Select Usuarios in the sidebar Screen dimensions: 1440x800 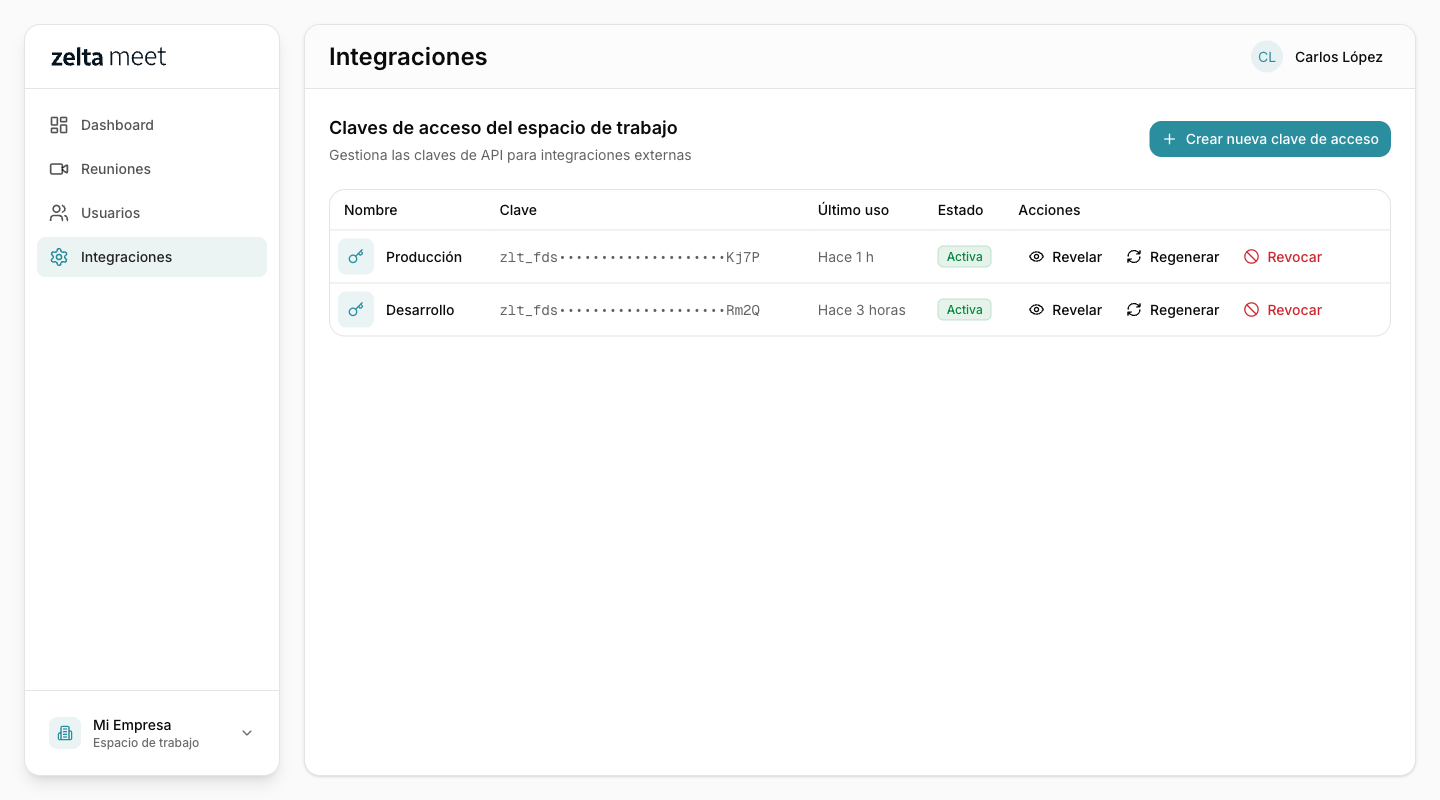(110, 212)
